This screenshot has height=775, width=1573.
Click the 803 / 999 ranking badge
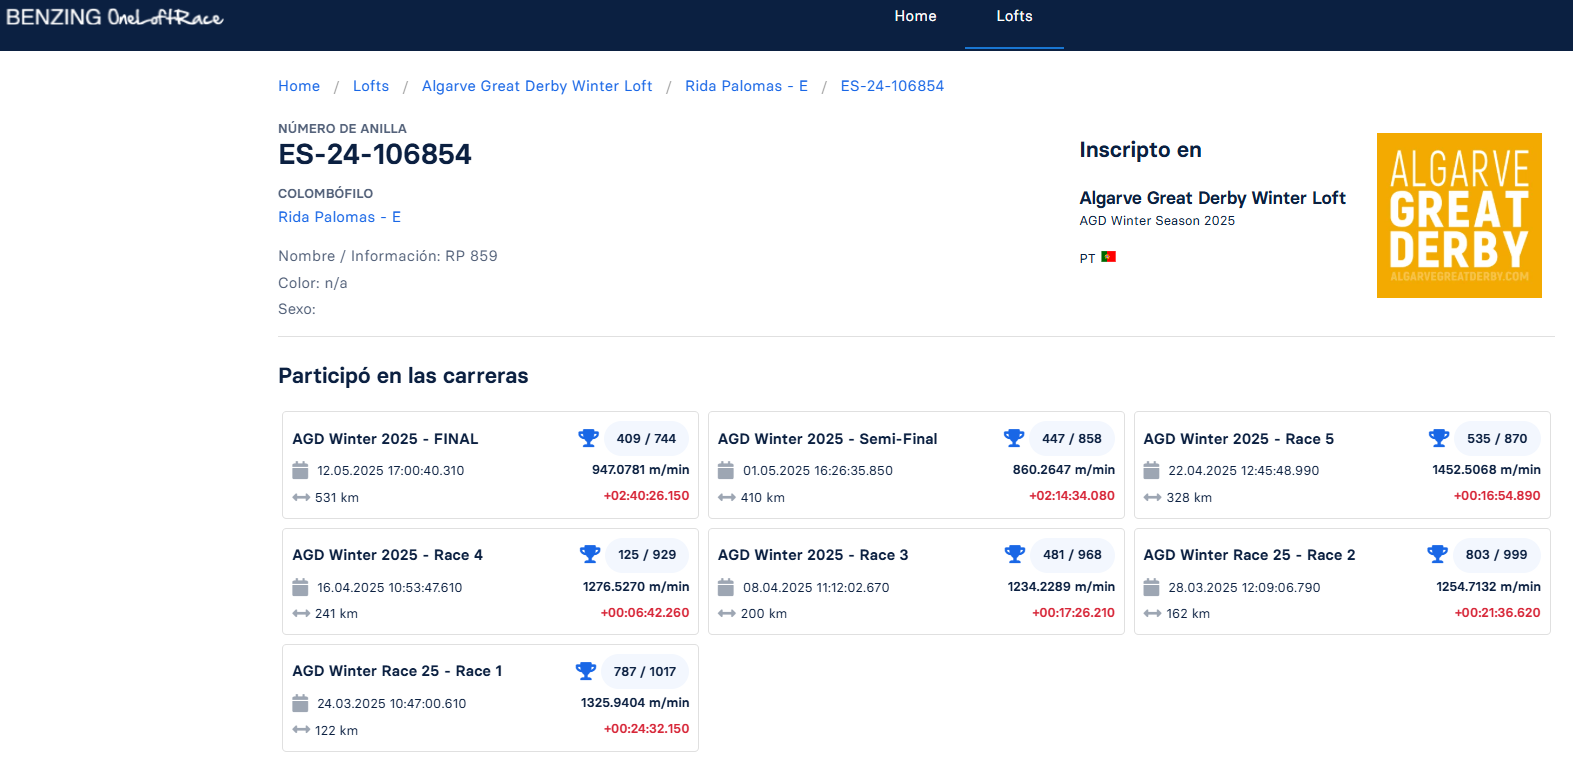tap(1496, 555)
